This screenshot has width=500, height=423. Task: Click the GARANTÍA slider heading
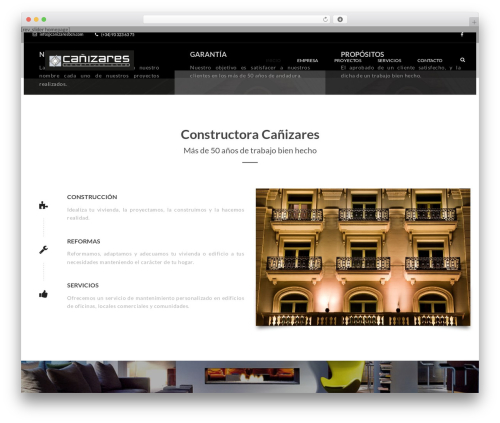pyautogui.click(x=208, y=54)
